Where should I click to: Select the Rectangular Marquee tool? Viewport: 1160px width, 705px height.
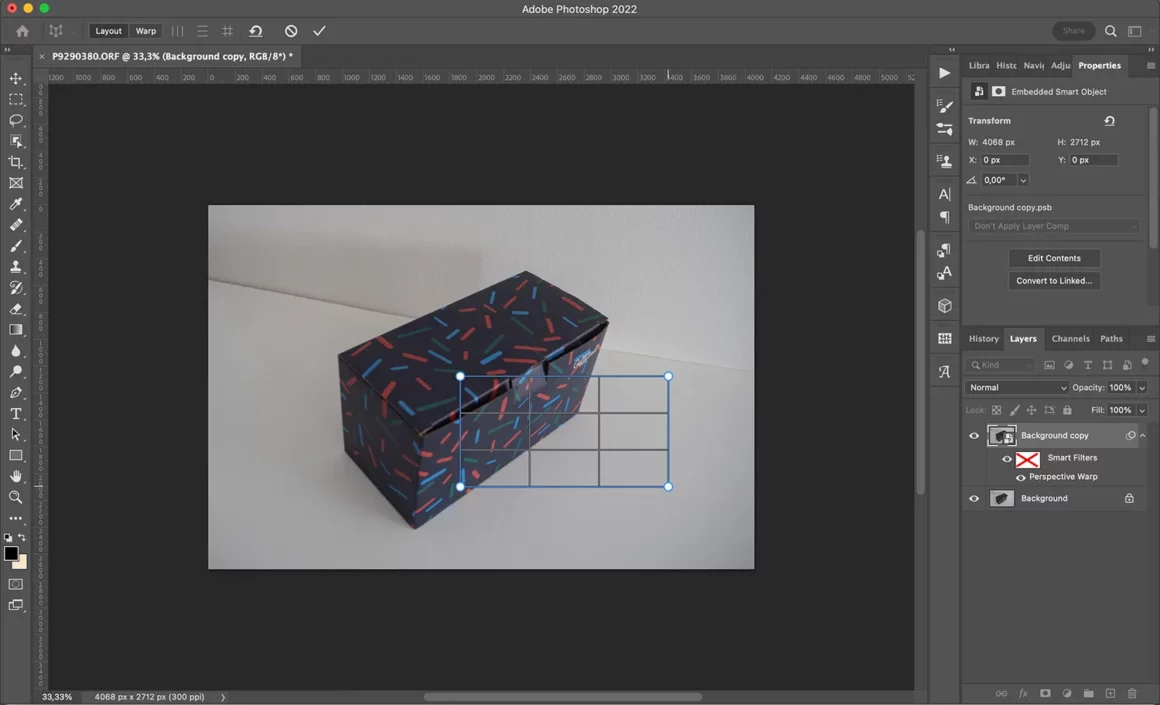point(16,99)
